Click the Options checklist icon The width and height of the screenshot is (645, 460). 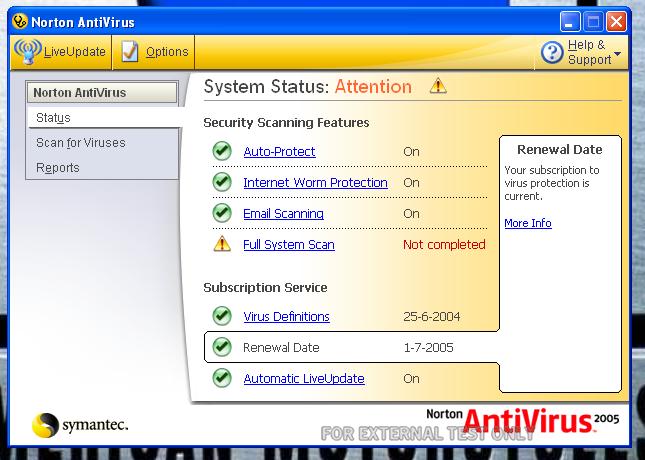coord(130,51)
